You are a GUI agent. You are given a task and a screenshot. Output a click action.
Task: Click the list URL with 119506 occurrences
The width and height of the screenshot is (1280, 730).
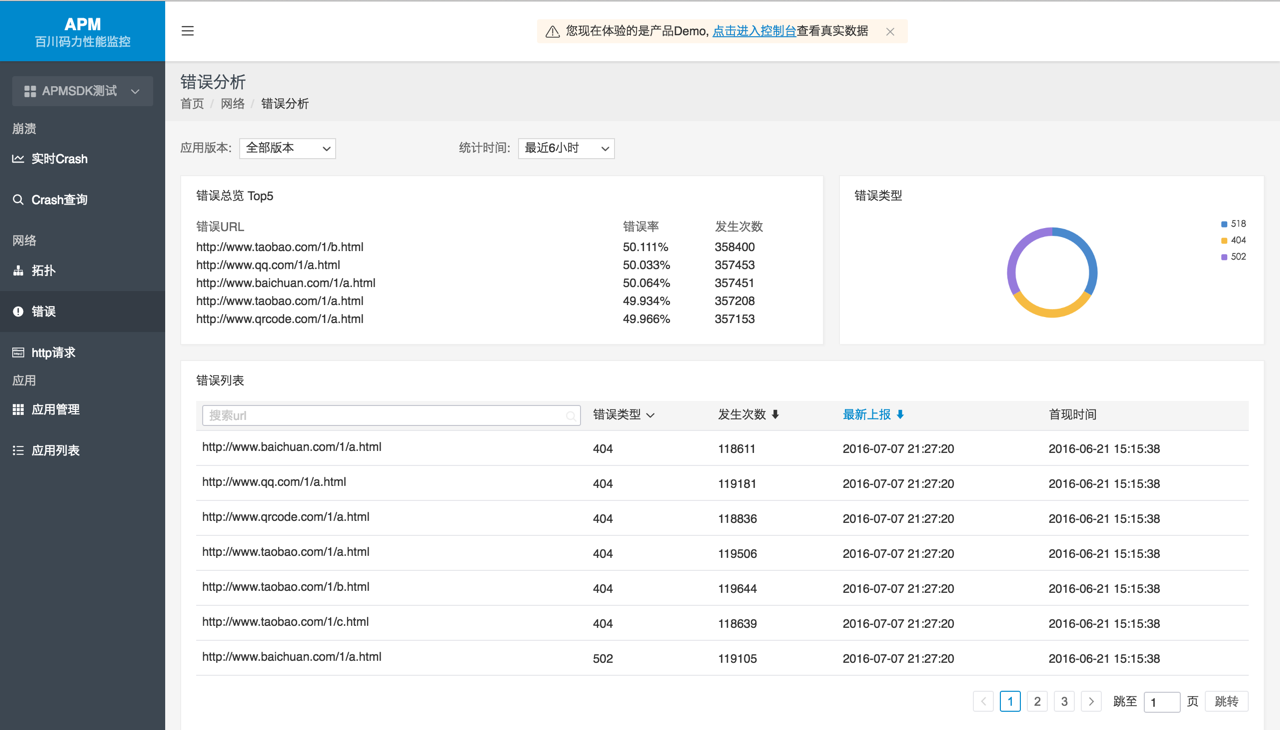click(x=286, y=552)
